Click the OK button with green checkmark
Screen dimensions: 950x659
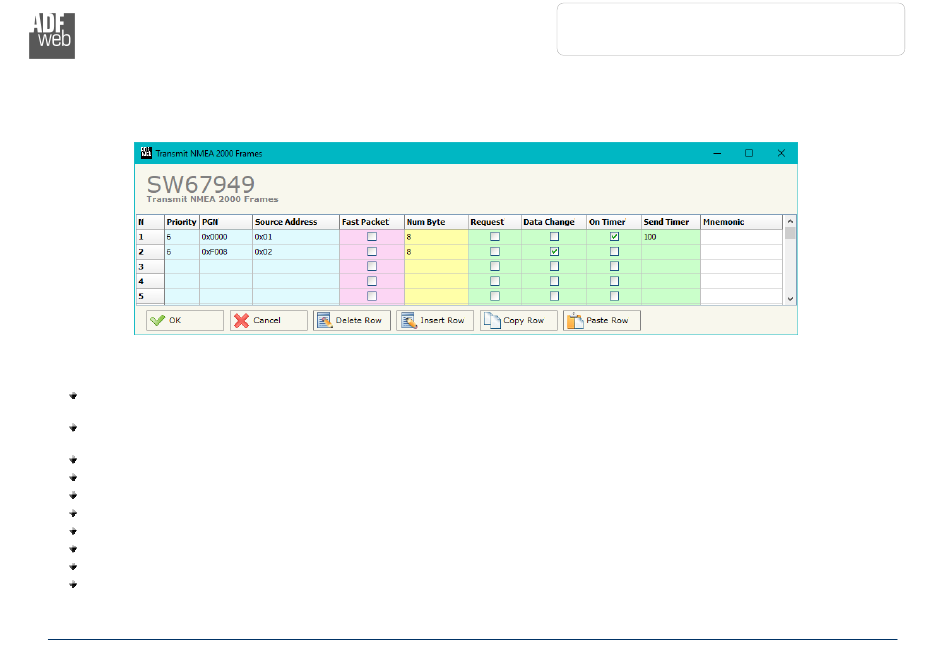coord(185,320)
